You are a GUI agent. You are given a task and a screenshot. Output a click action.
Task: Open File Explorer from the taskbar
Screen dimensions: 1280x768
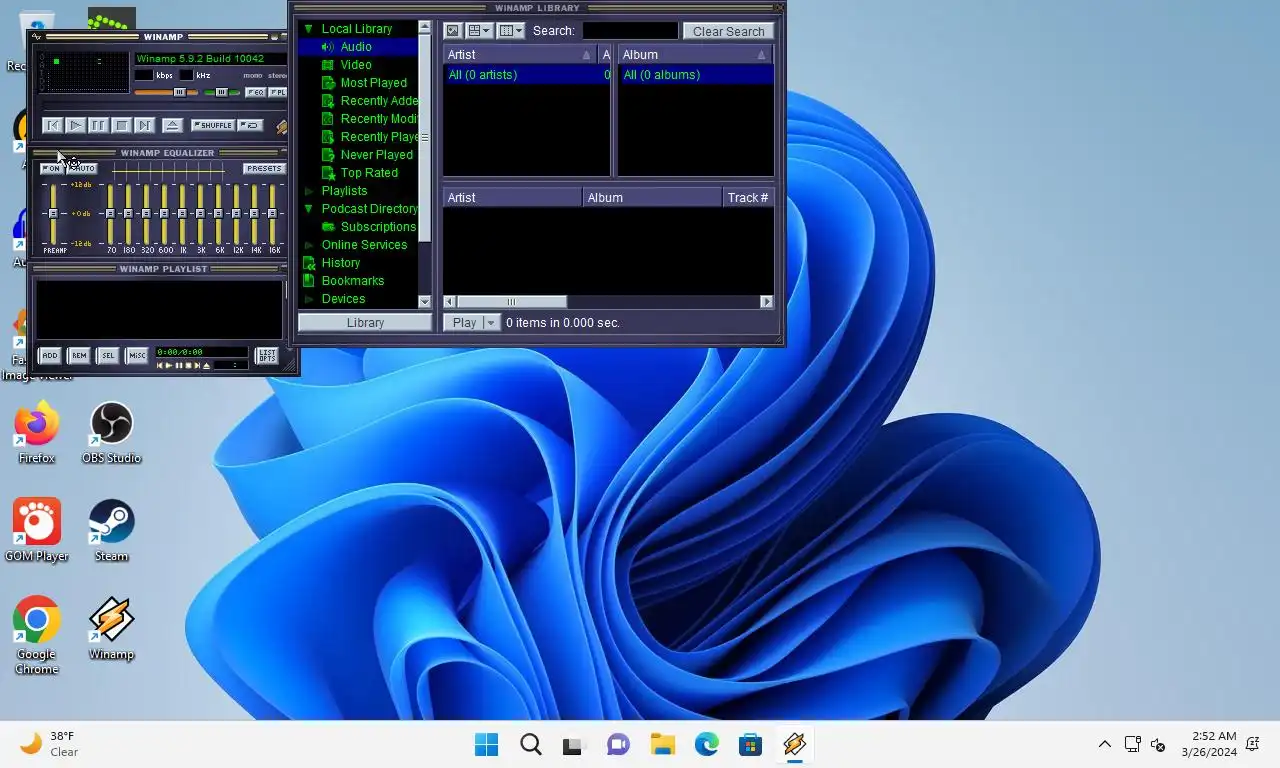tap(663, 744)
